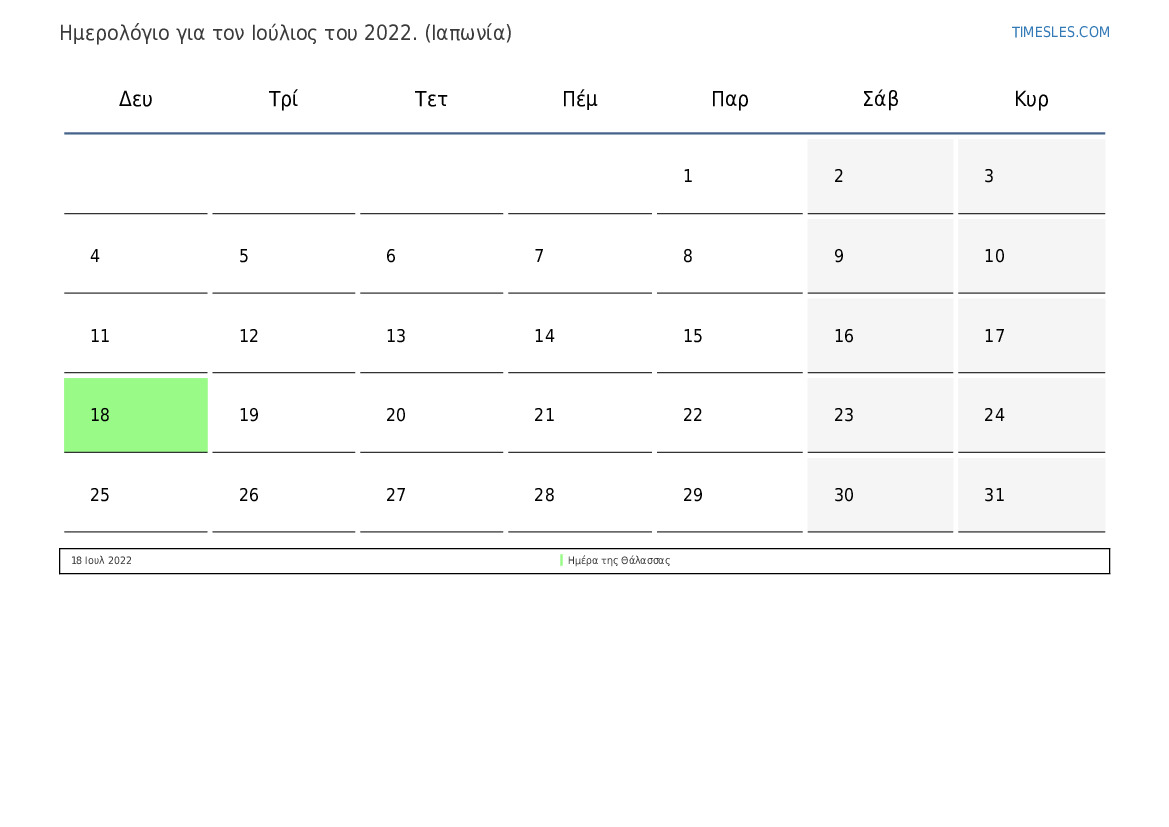Screen dimensions: 1169x827
Task: Click the Κυρ (Sunday) column header
Action: (x=1031, y=99)
